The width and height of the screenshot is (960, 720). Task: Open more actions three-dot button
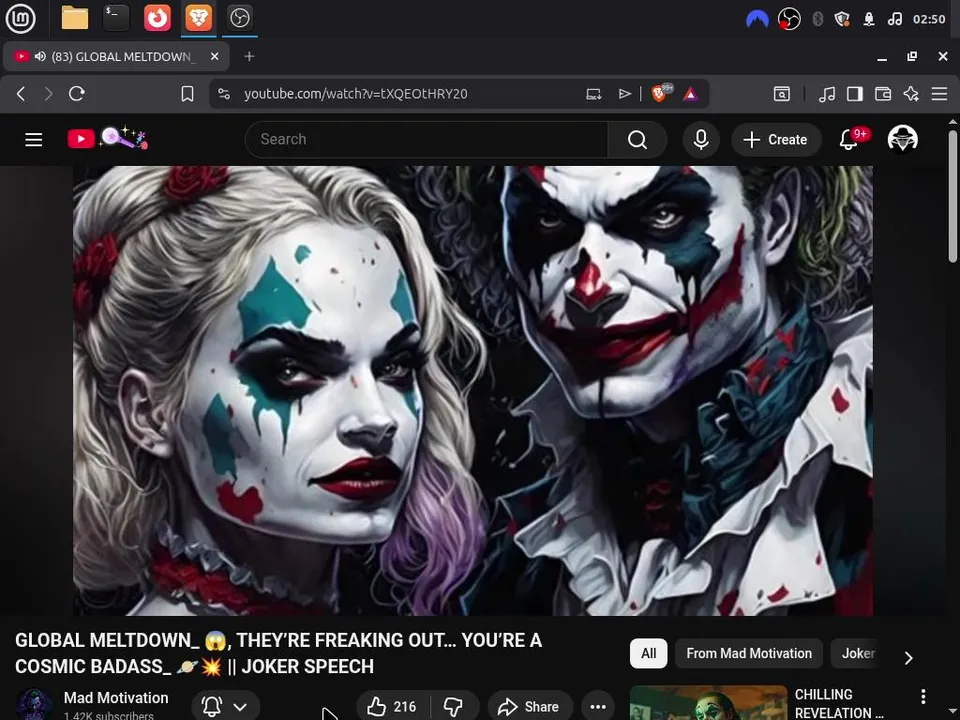(598, 707)
